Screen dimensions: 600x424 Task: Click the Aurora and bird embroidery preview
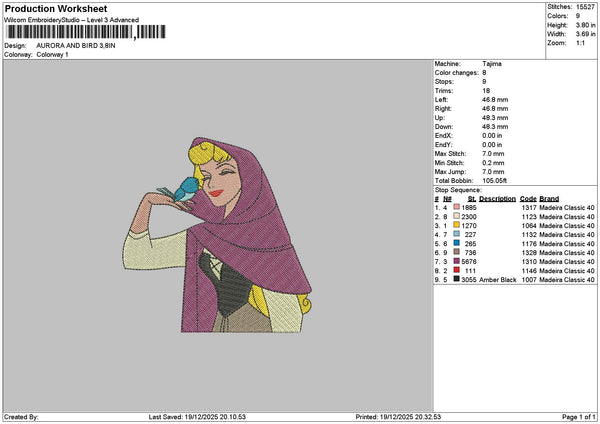tap(217, 235)
